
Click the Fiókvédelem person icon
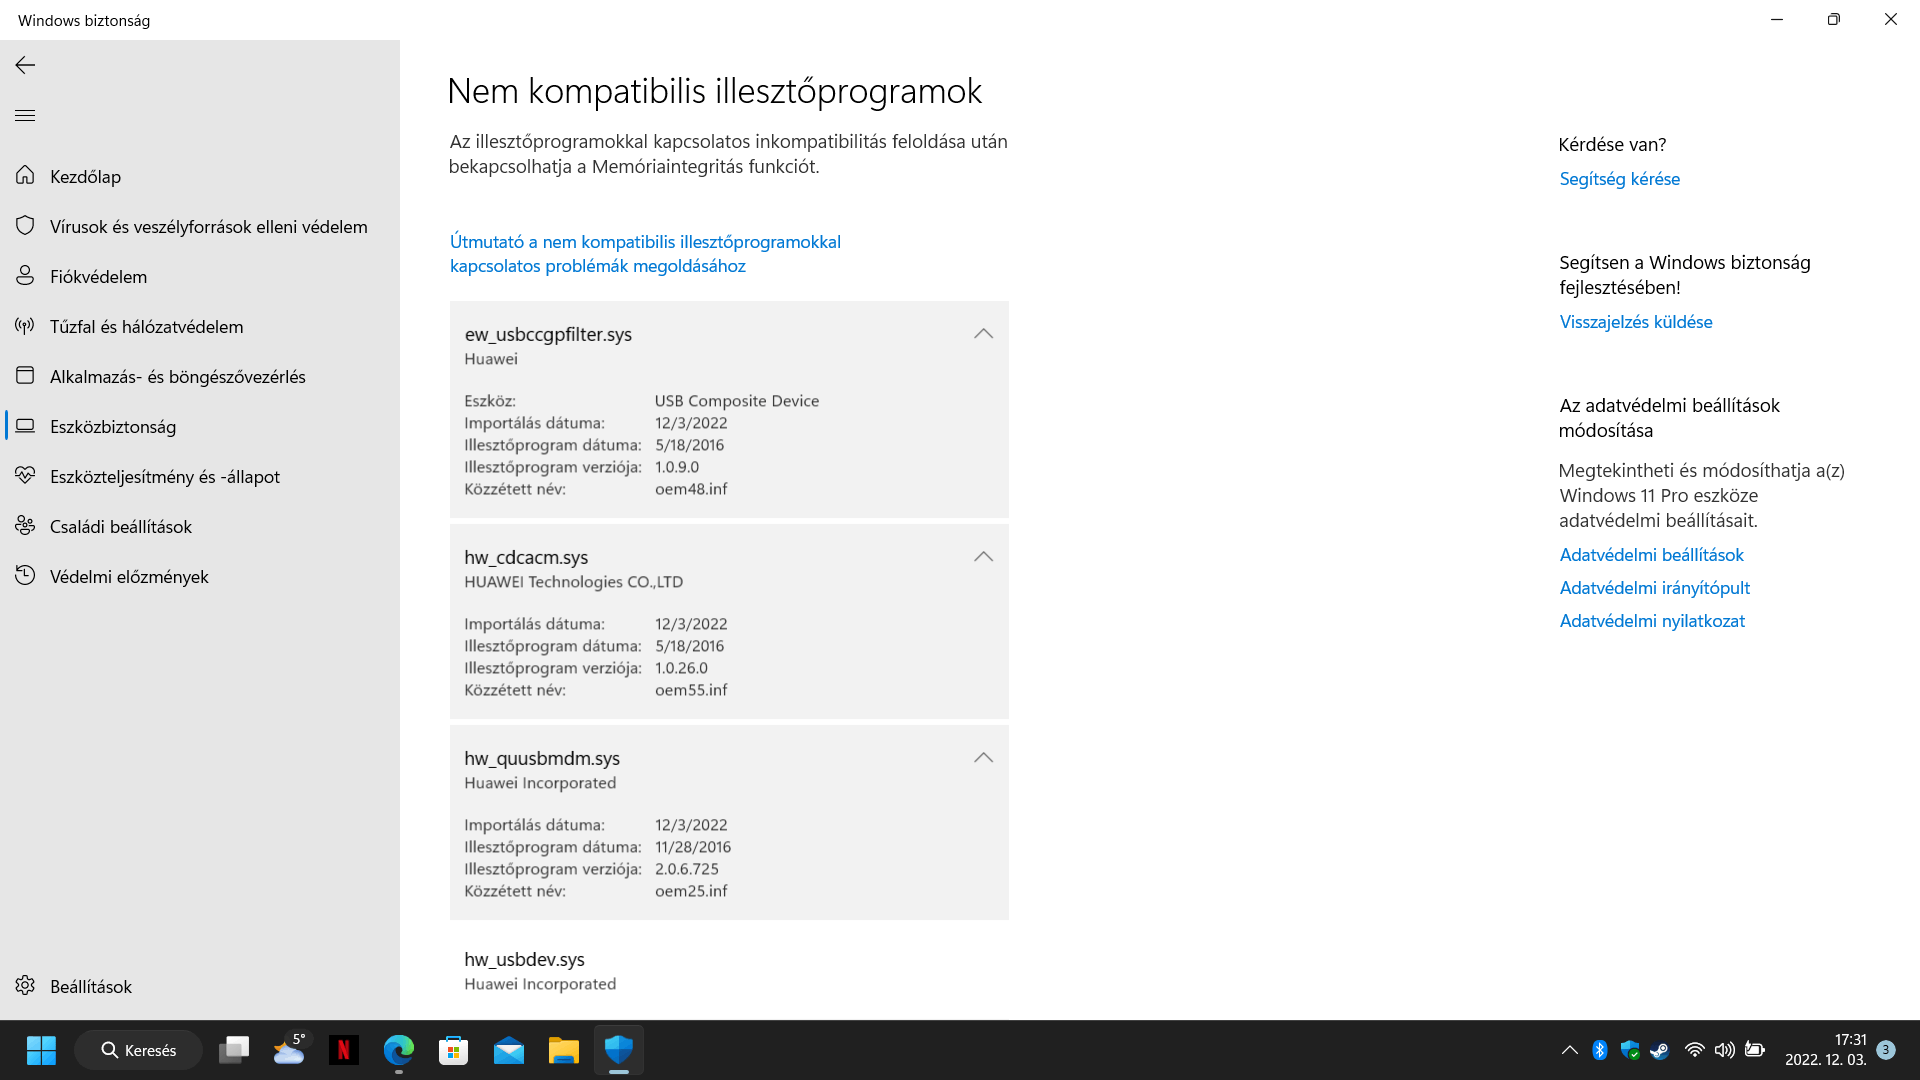[25, 276]
